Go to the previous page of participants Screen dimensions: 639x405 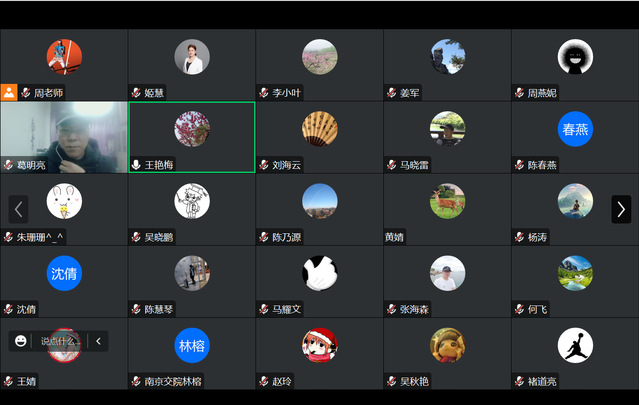pyautogui.click(x=19, y=209)
